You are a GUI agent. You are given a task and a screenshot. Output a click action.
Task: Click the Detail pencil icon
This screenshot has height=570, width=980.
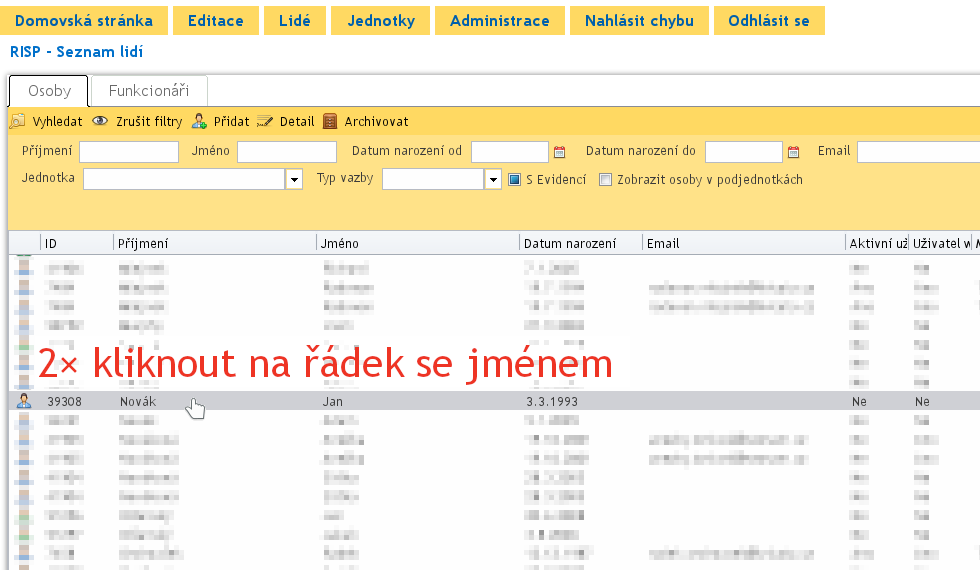[264, 122]
